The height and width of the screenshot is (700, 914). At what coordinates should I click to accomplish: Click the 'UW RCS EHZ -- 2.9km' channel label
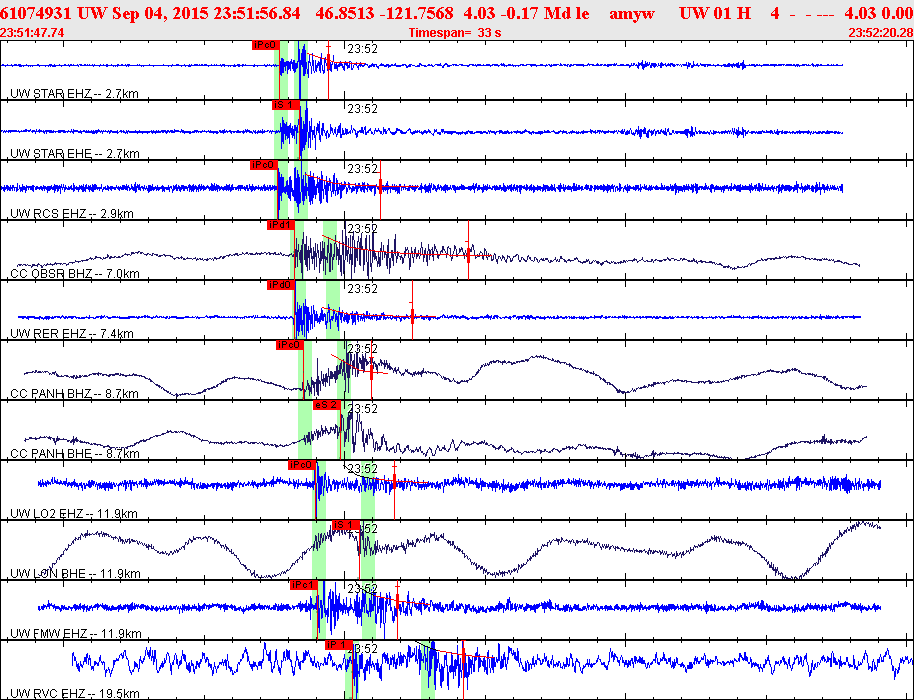pos(72,214)
